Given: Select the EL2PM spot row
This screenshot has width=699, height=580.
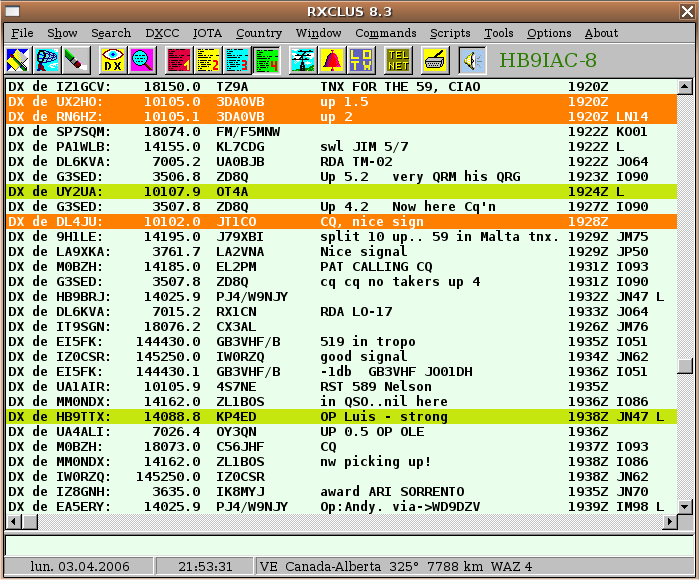Looking at the screenshot, I should [x=341, y=267].
